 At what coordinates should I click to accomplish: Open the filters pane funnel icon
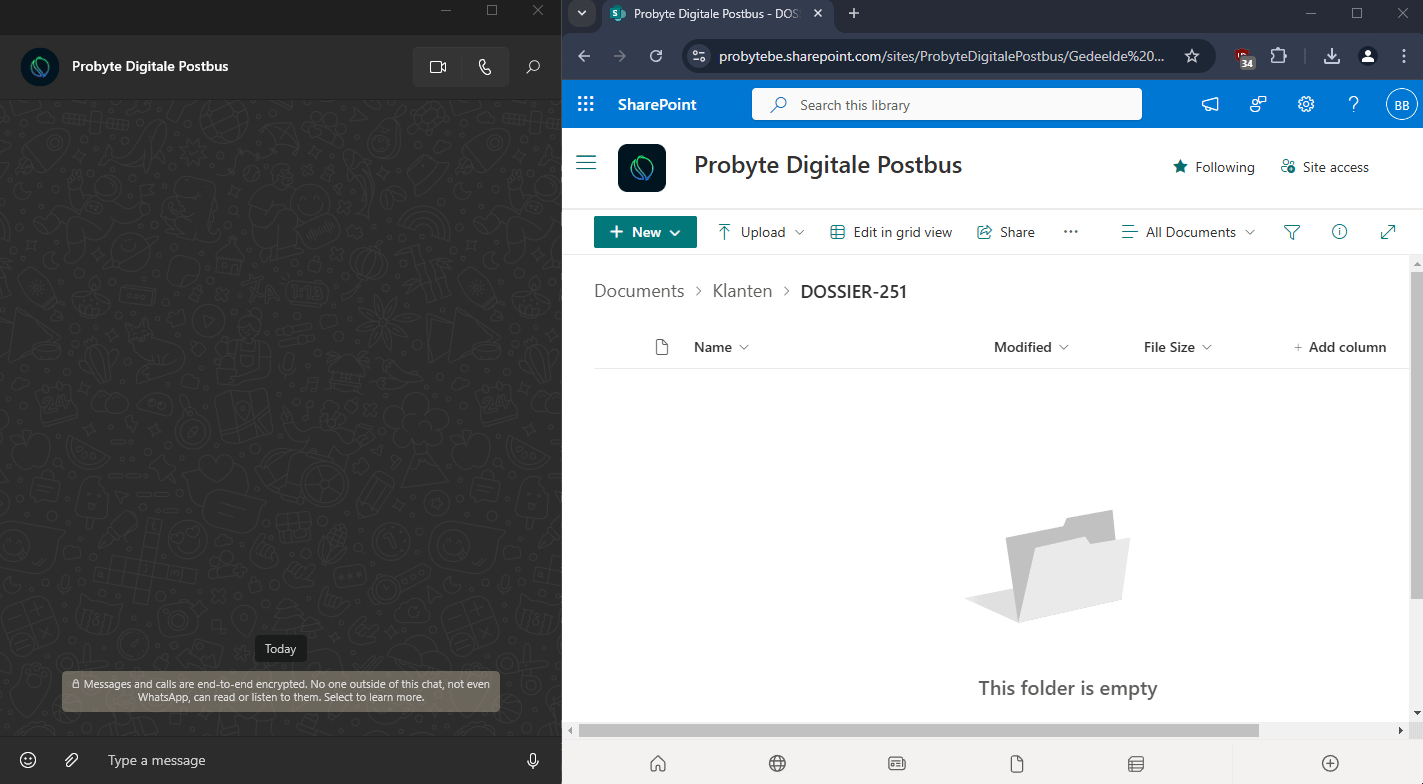point(1291,232)
